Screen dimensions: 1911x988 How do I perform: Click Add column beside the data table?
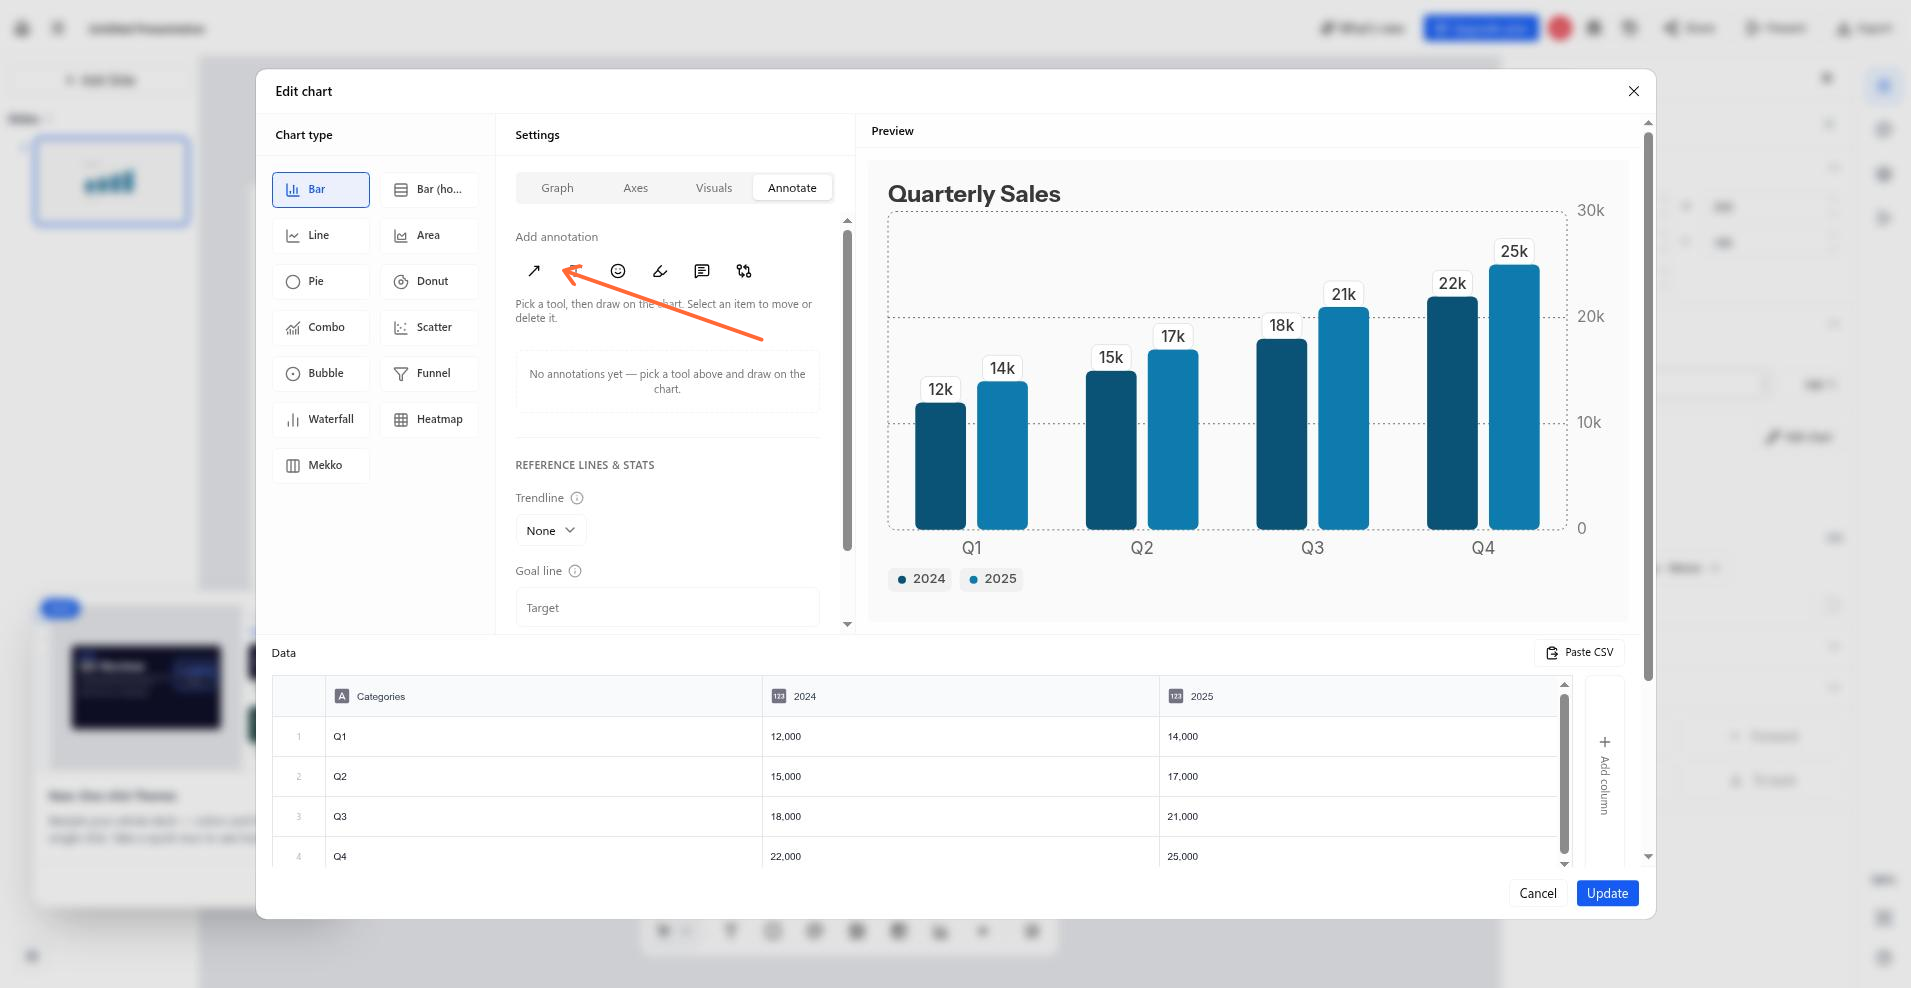(x=1604, y=772)
